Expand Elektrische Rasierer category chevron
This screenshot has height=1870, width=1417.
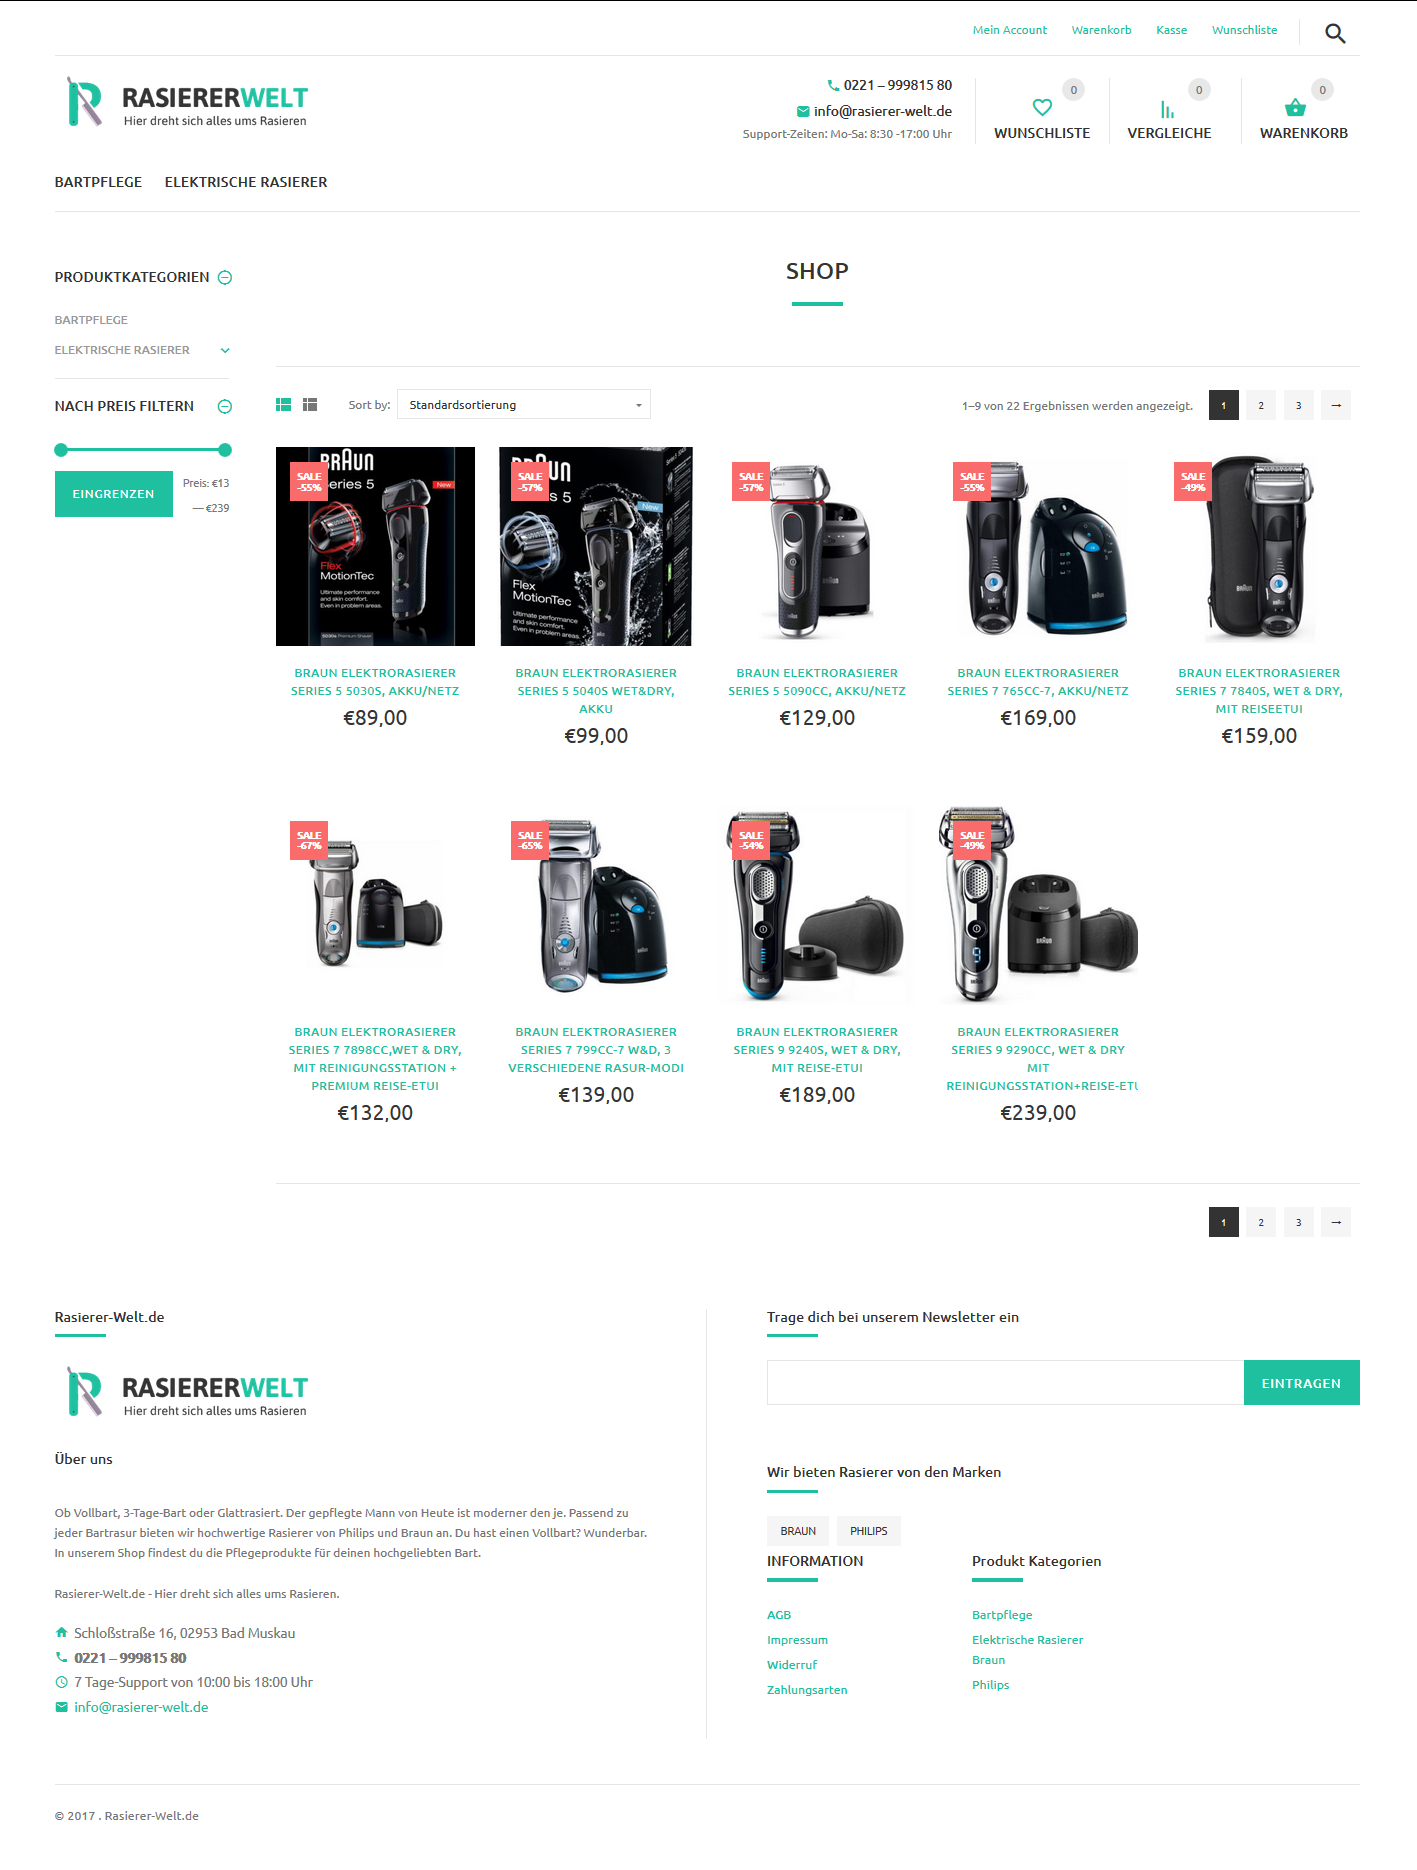click(225, 350)
